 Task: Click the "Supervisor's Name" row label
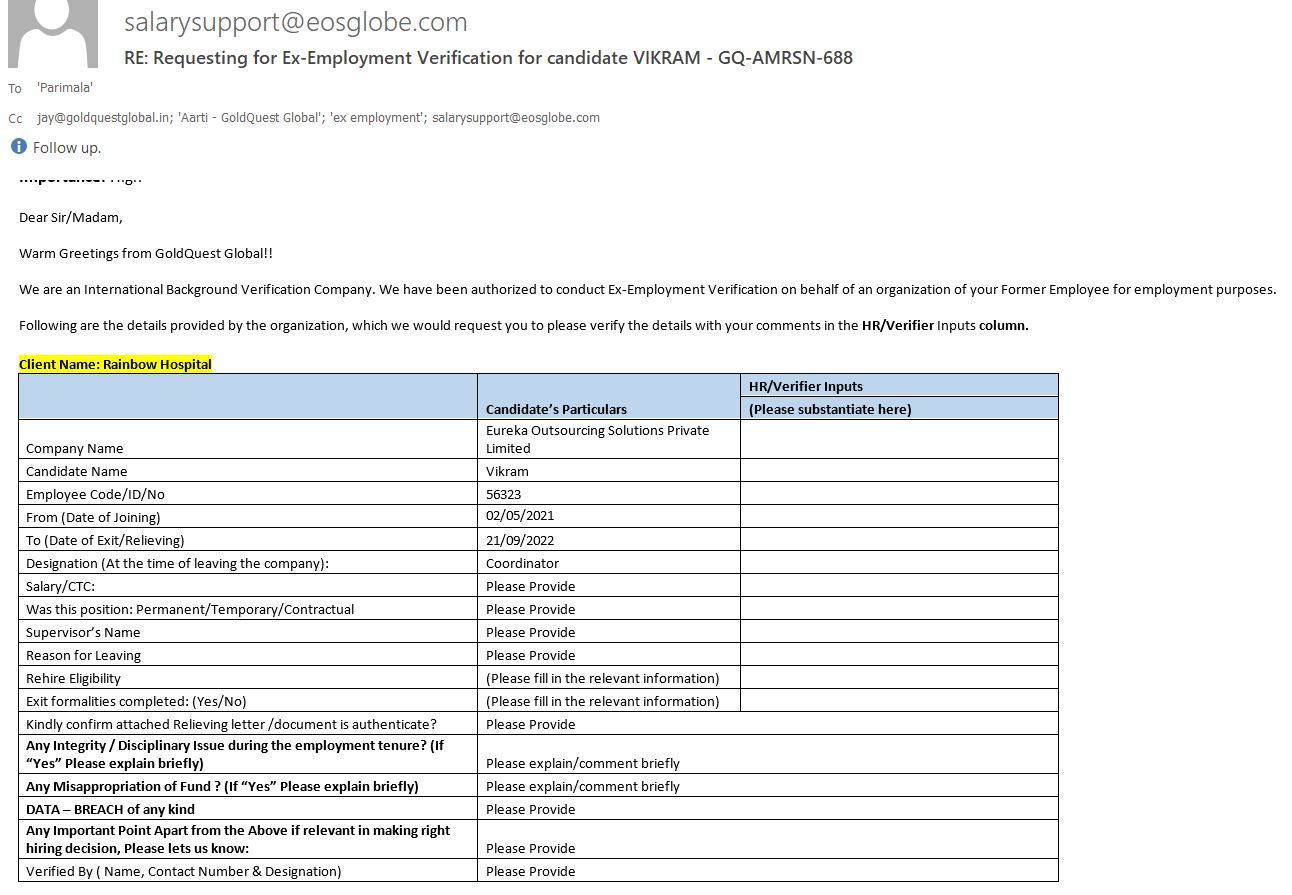coord(83,632)
